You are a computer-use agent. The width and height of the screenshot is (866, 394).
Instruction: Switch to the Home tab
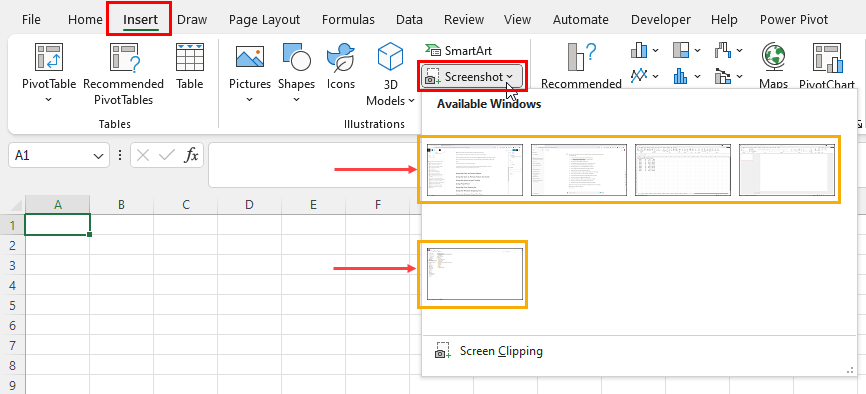85,20
